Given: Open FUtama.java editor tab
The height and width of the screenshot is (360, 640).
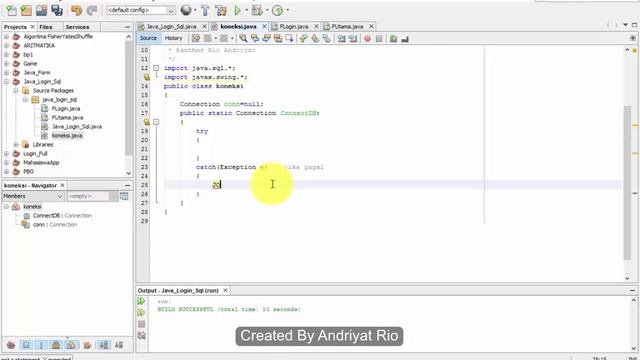Looking at the screenshot, I should (347, 27).
